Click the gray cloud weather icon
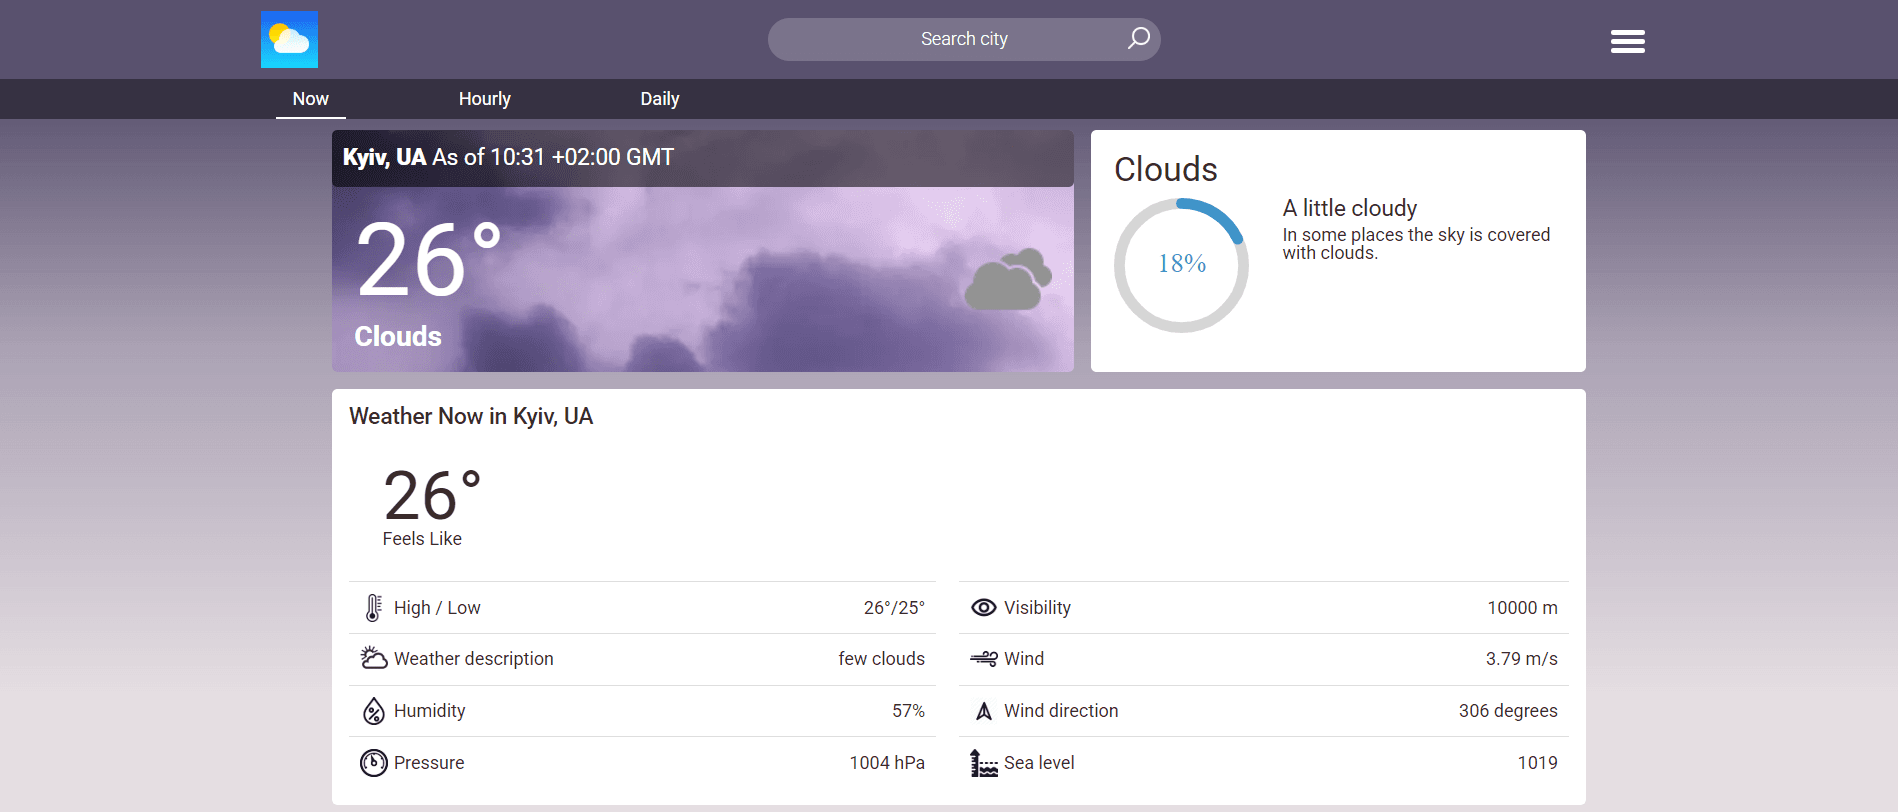The image size is (1898, 812). click(x=1008, y=279)
